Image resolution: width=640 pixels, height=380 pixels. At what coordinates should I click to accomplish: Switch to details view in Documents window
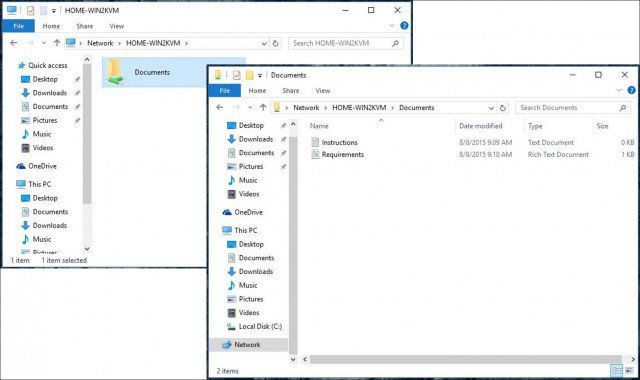pyautogui.click(x=616, y=371)
